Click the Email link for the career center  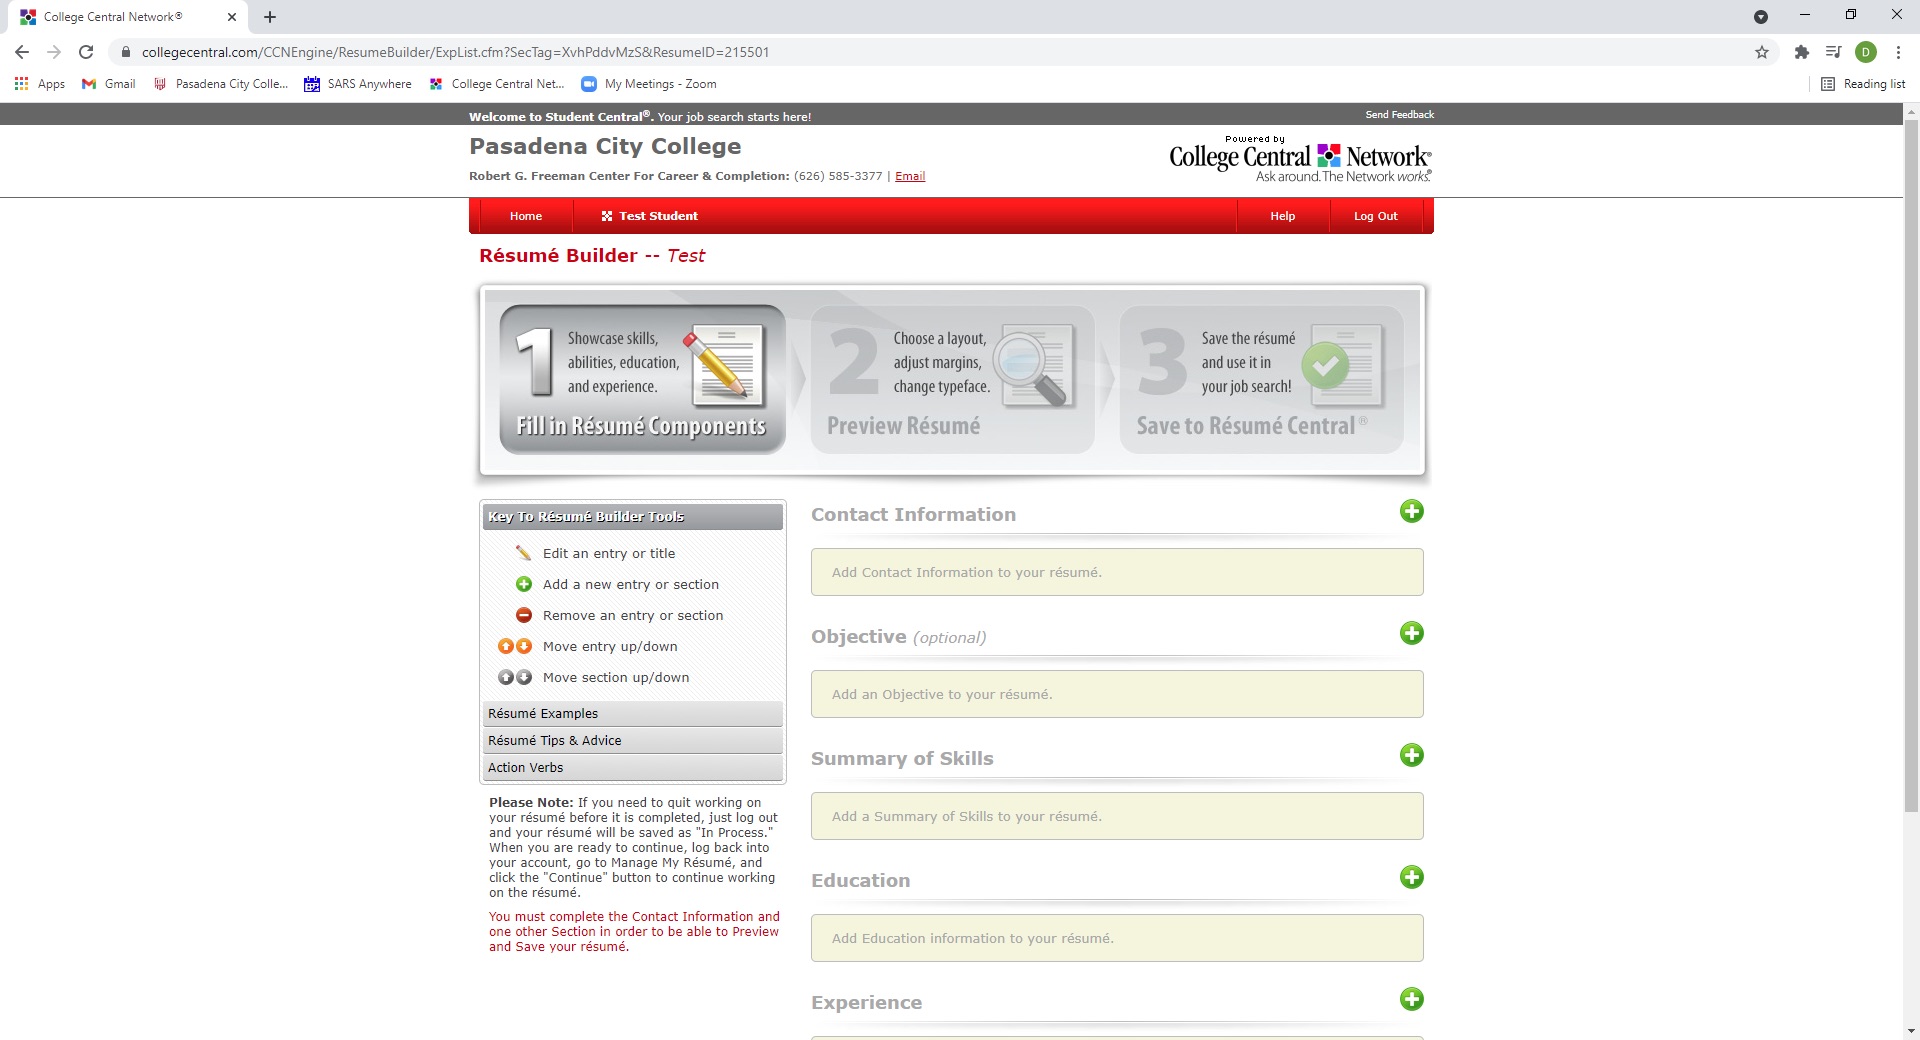pos(910,176)
